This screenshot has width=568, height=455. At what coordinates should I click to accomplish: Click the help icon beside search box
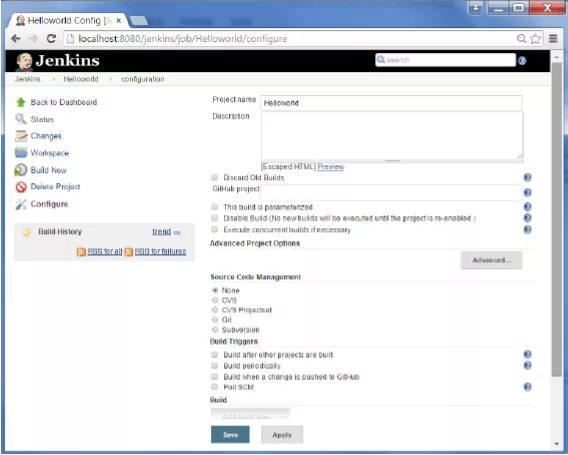point(522,60)
